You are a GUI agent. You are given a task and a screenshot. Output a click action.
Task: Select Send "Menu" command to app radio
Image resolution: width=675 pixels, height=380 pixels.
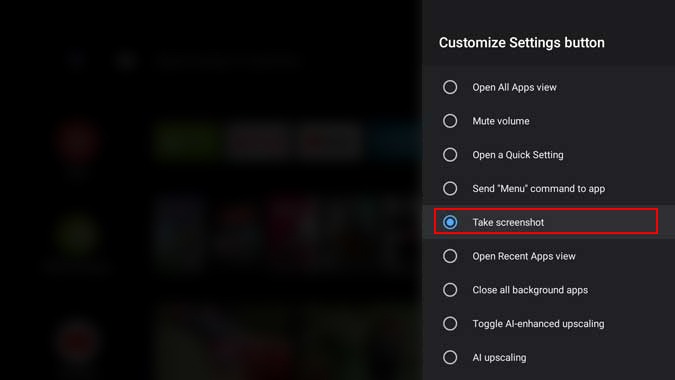pos(450,188)
